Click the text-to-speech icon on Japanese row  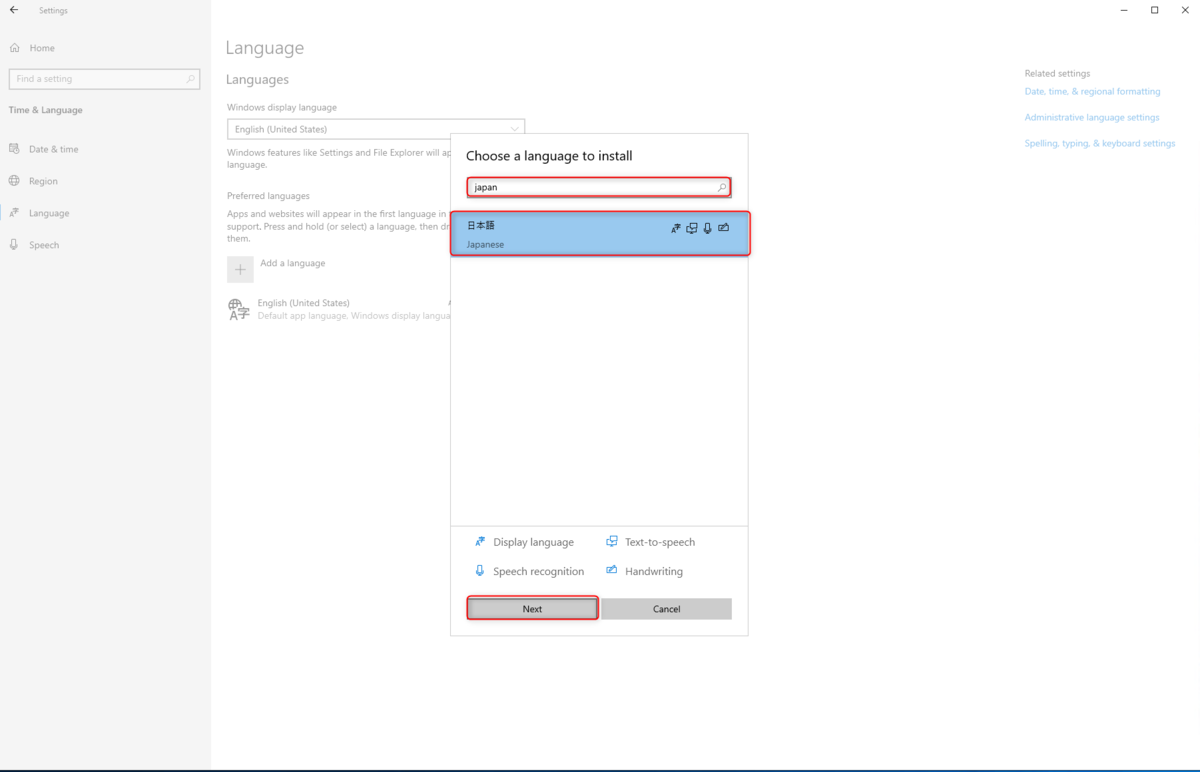click(x=692, y=228)
